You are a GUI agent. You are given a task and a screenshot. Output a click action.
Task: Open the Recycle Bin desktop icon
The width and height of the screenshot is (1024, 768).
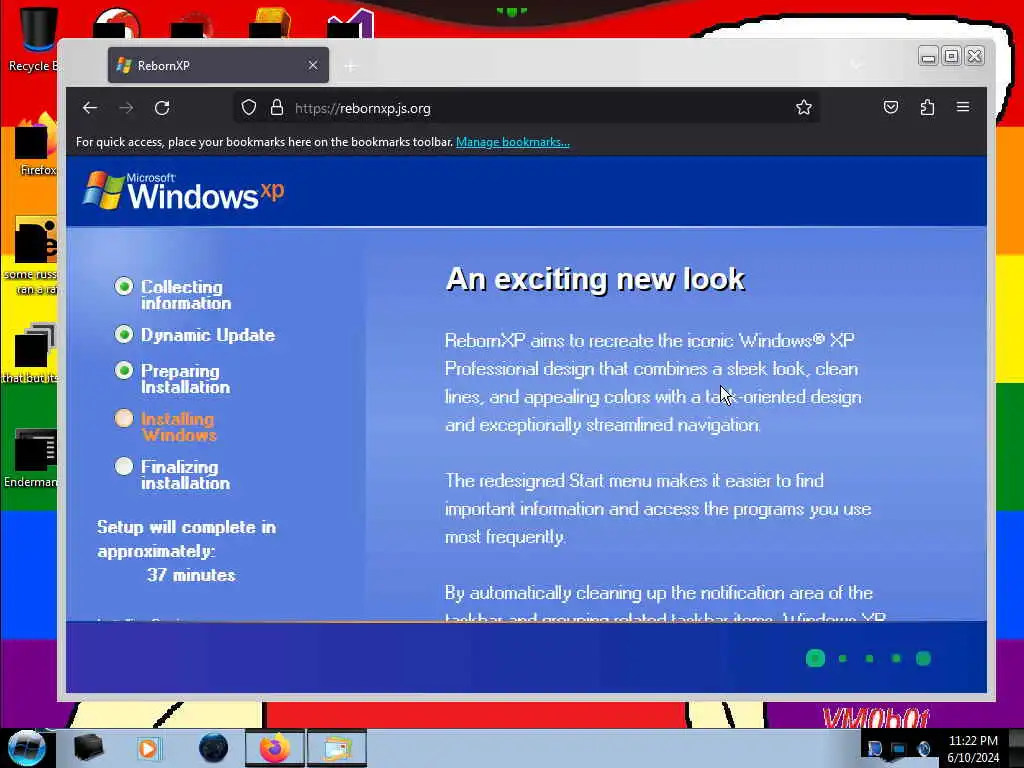(x=38, y=38)
